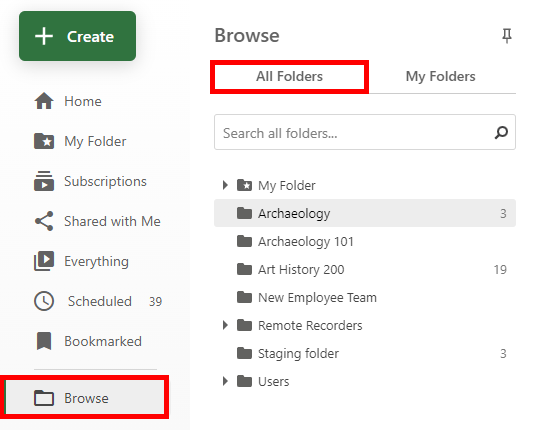Switch to the All Folders tab

pos(289,77)
